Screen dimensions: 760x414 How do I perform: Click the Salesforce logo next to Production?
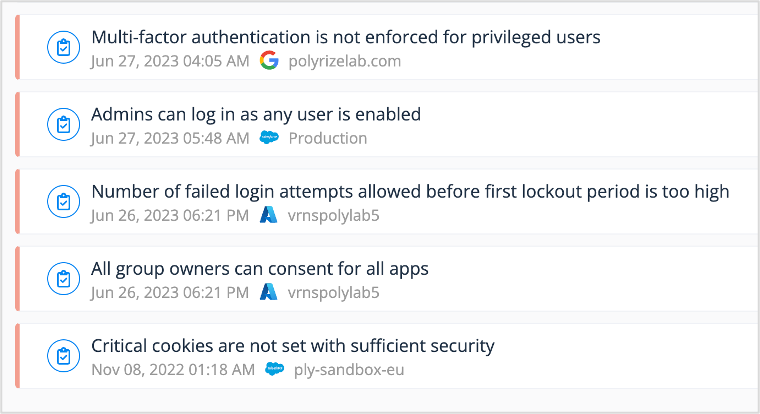pos(269,138)
